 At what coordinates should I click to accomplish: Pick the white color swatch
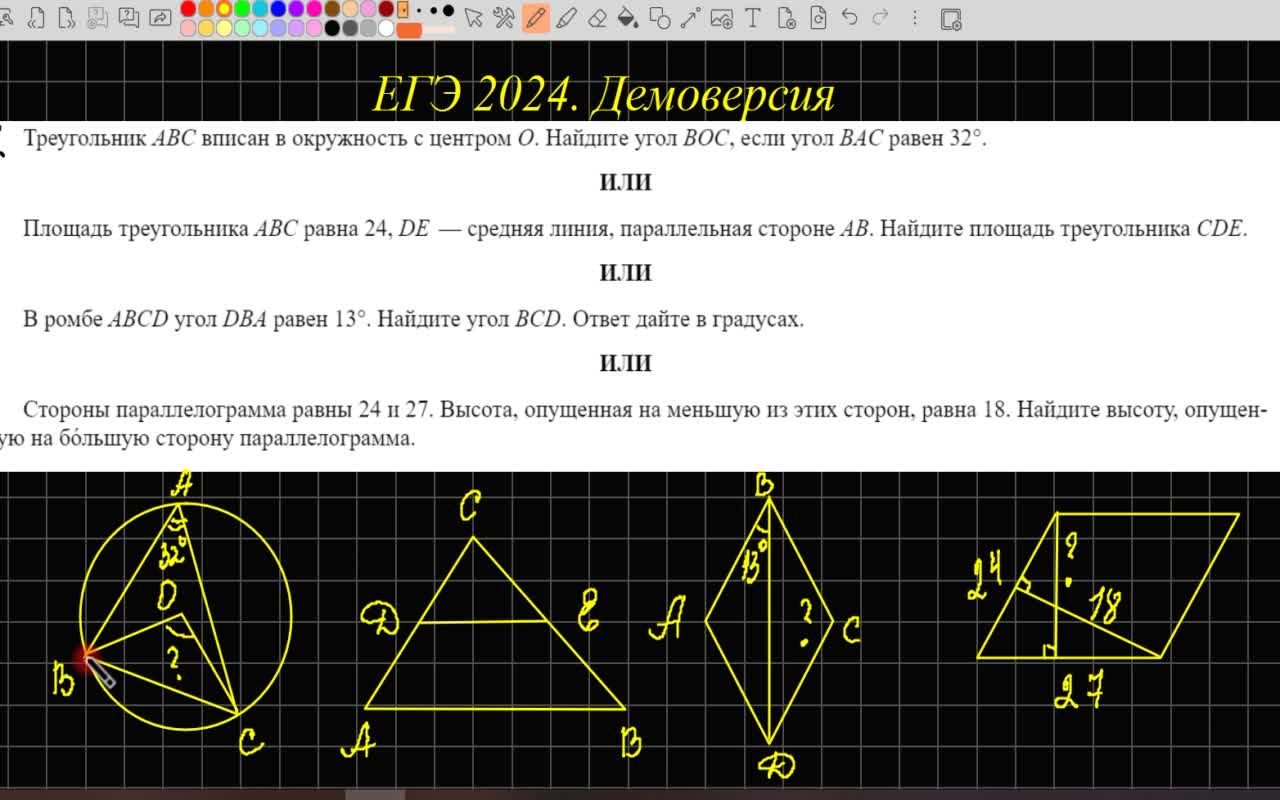[386, 28]
